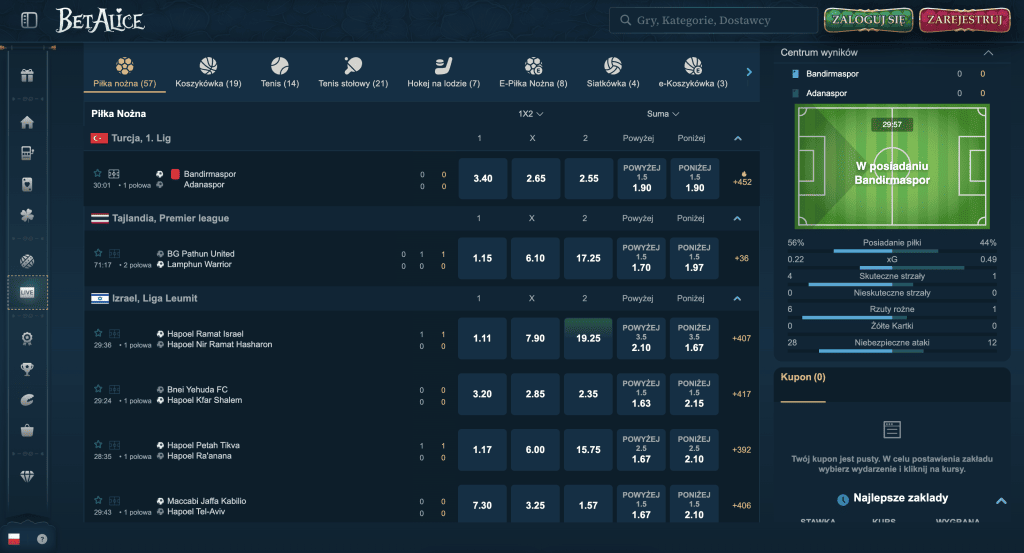Viewport: 1024px width, 553px height.
Task: Click the search magnifier icon
Action: [625, 20]
